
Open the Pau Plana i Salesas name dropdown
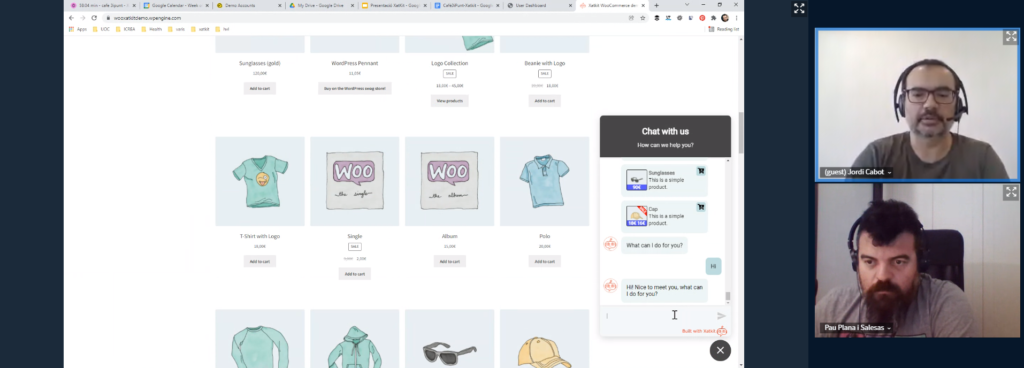889,328
